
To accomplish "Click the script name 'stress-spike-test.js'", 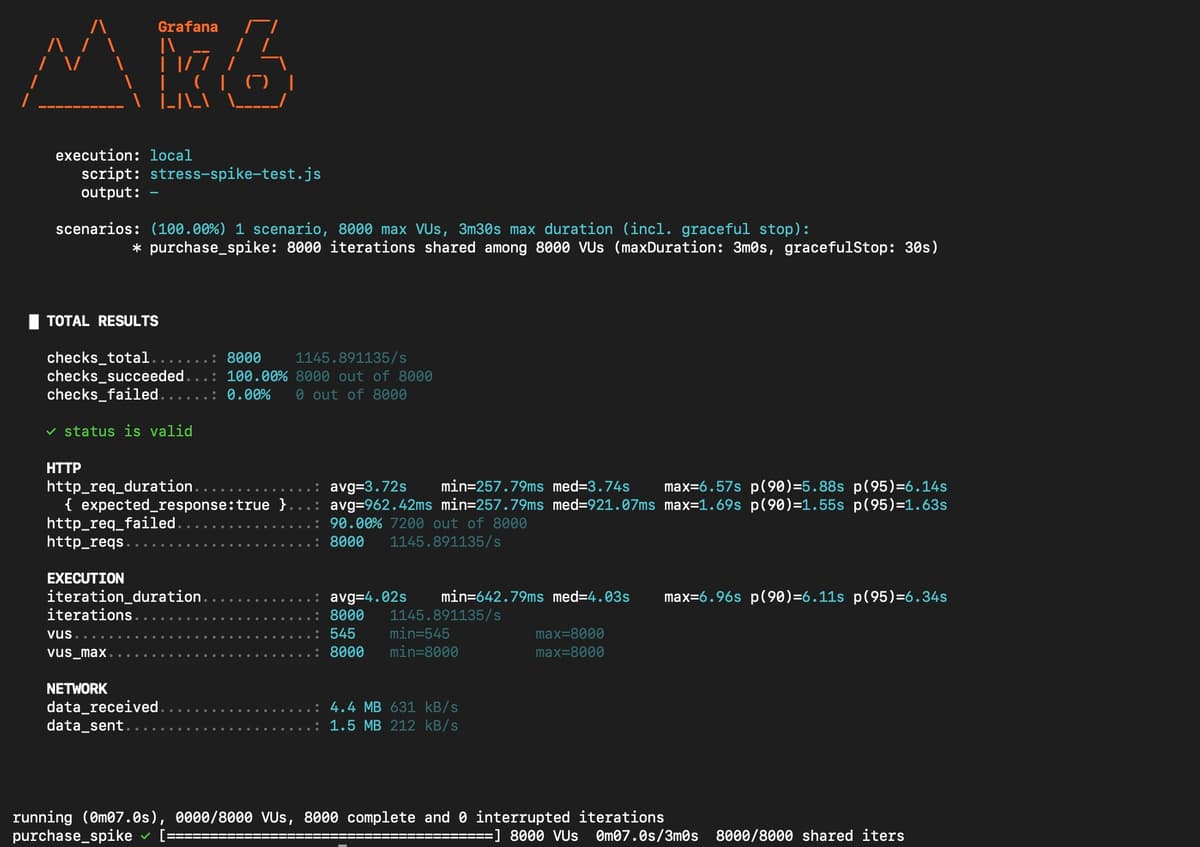I will coord(235,174).
